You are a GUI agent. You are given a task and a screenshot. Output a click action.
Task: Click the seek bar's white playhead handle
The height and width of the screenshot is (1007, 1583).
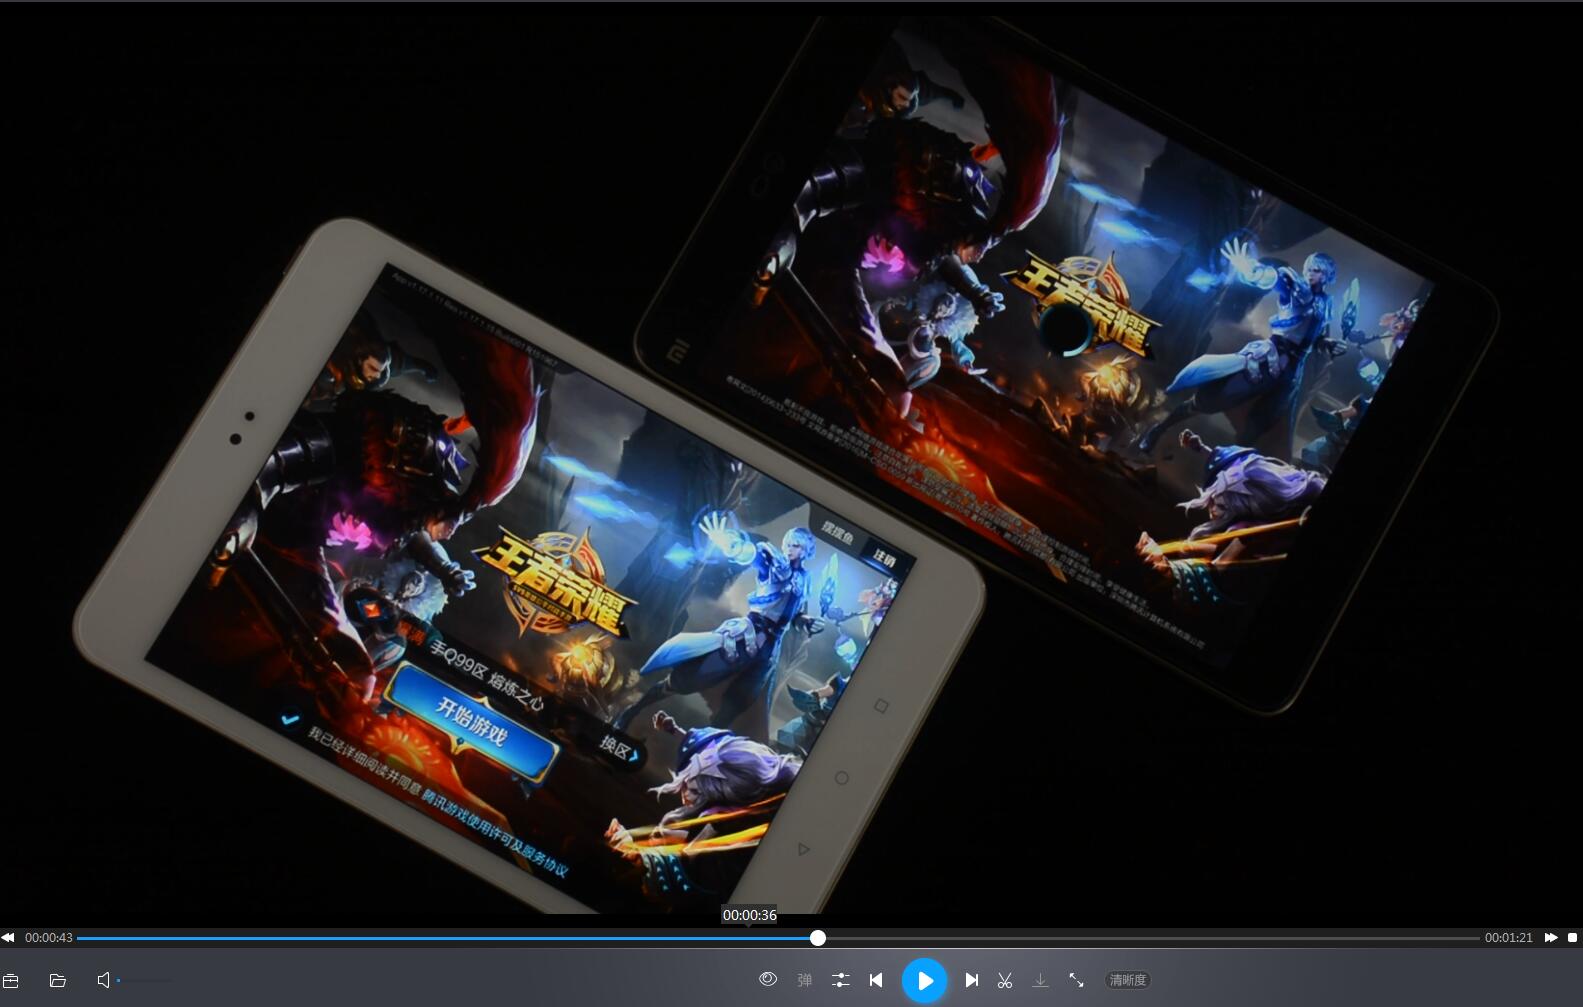(818, 938)
